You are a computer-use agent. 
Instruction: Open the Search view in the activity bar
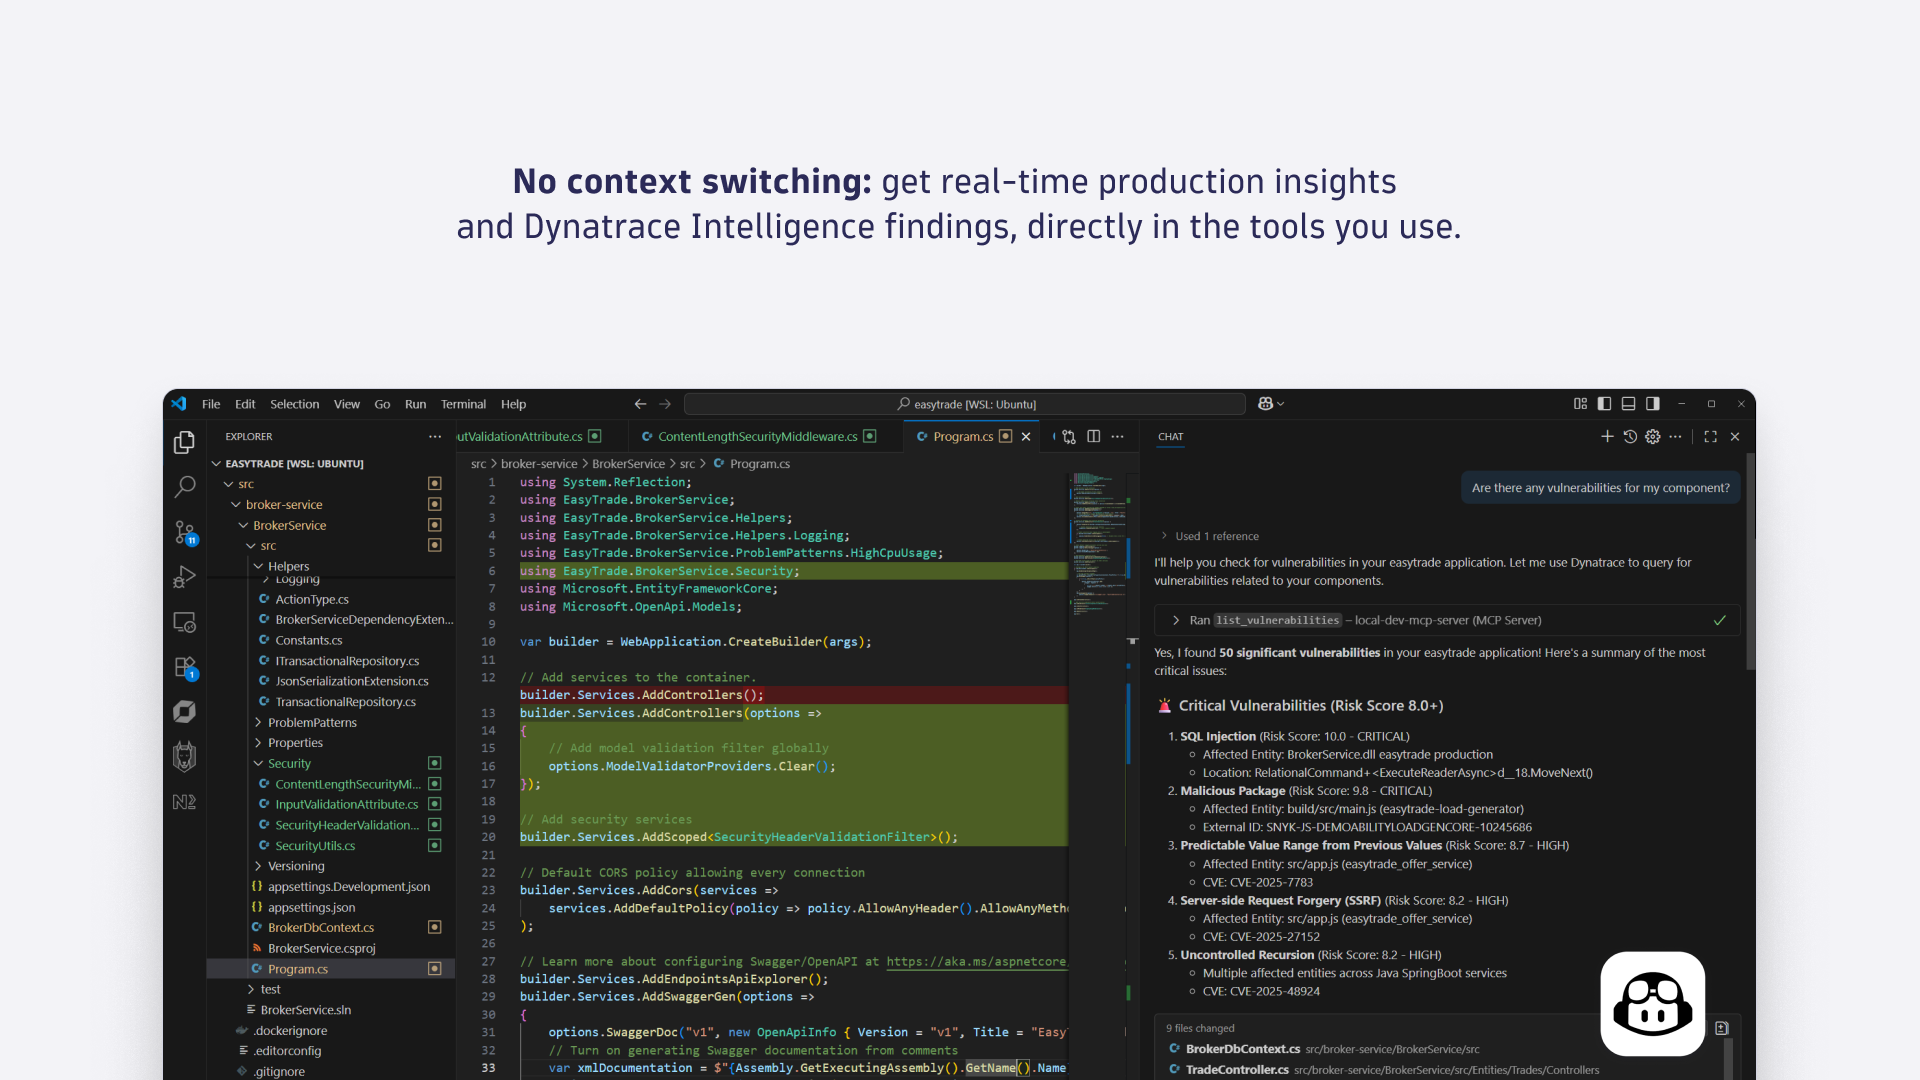click(x=184, y=487)
